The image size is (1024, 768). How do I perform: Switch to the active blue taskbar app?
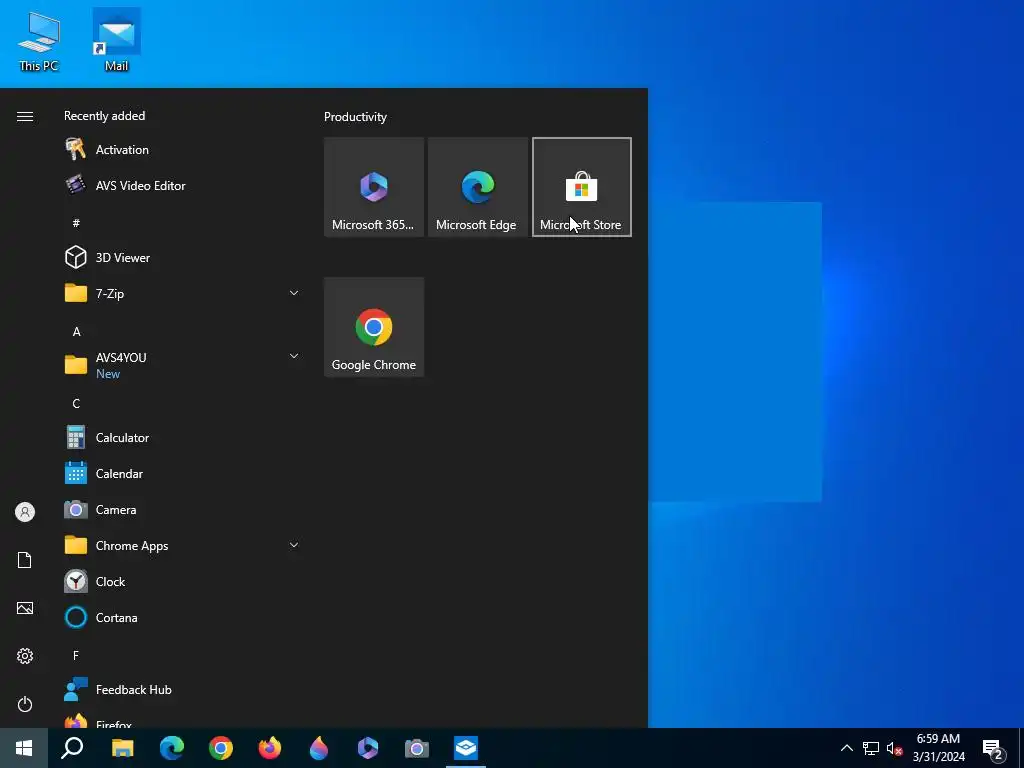[466, 748]
